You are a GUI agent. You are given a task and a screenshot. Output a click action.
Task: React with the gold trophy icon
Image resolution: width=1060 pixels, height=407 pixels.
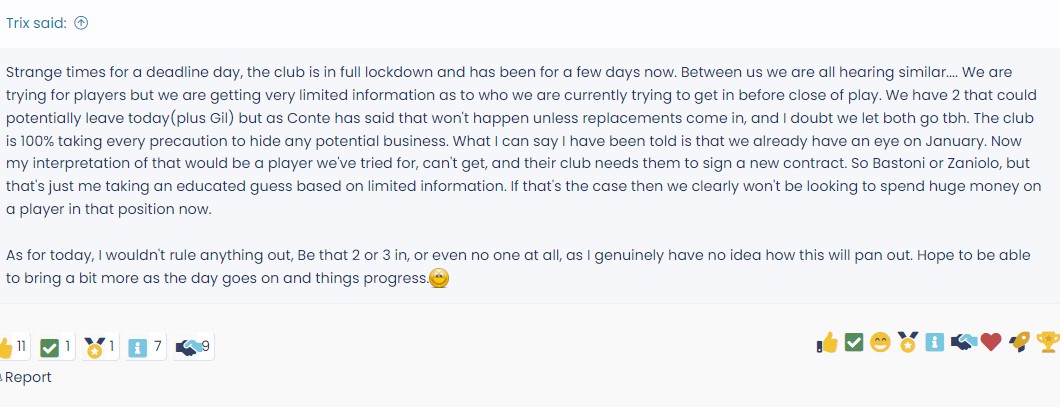tap(1048, 343)
